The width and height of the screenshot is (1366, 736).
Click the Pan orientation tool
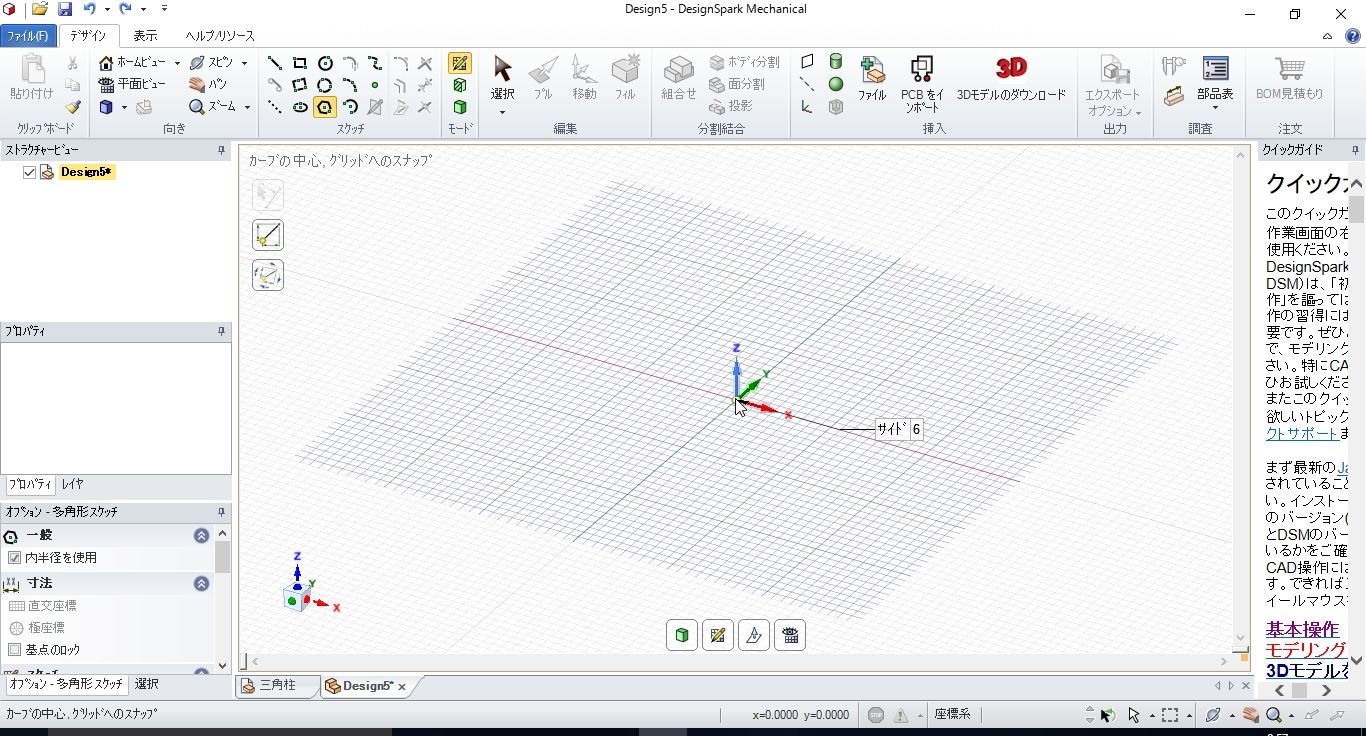click(x=208, y=84)
